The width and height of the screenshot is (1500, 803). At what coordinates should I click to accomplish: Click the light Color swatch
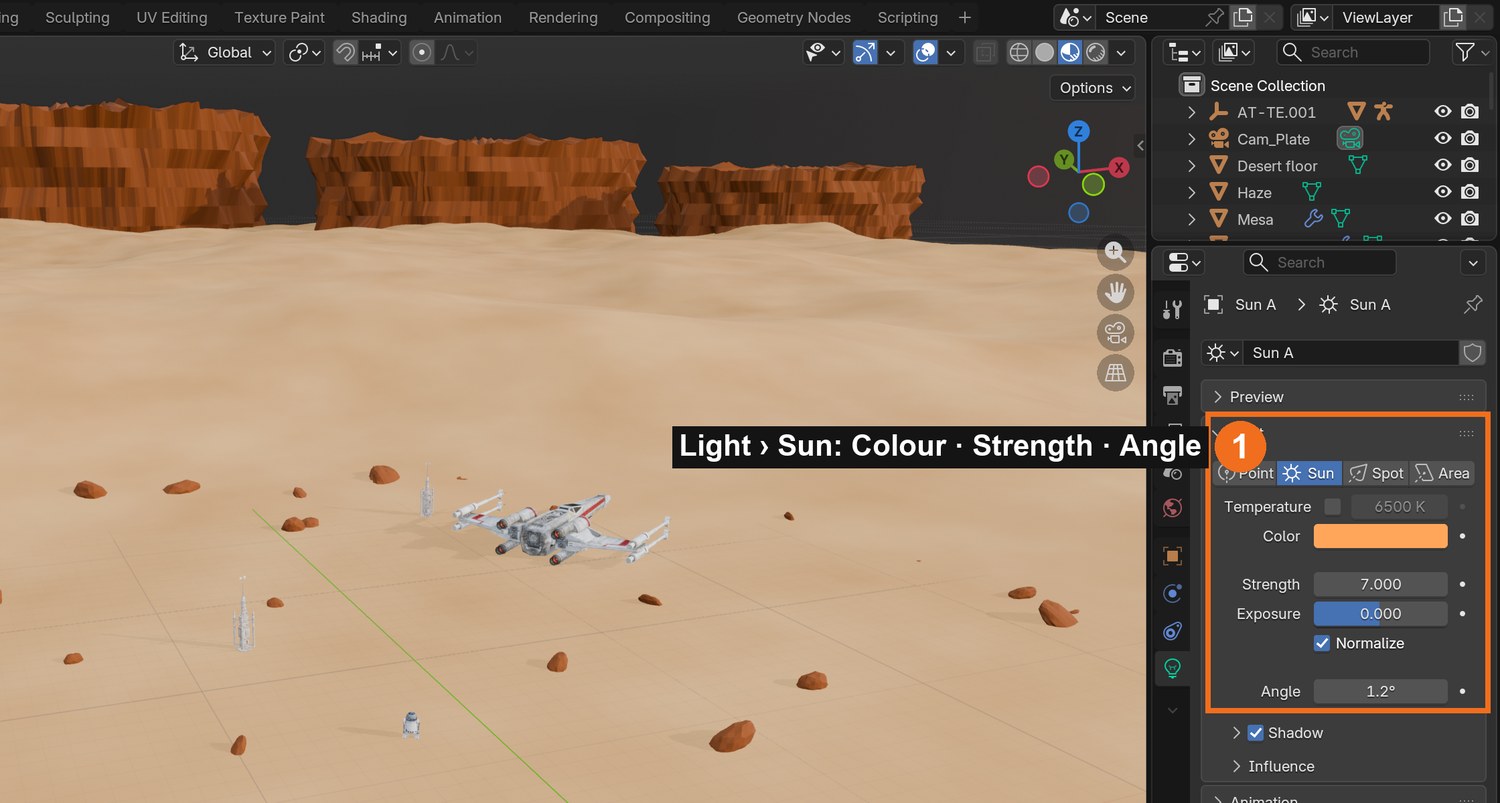pos(1380,536)
